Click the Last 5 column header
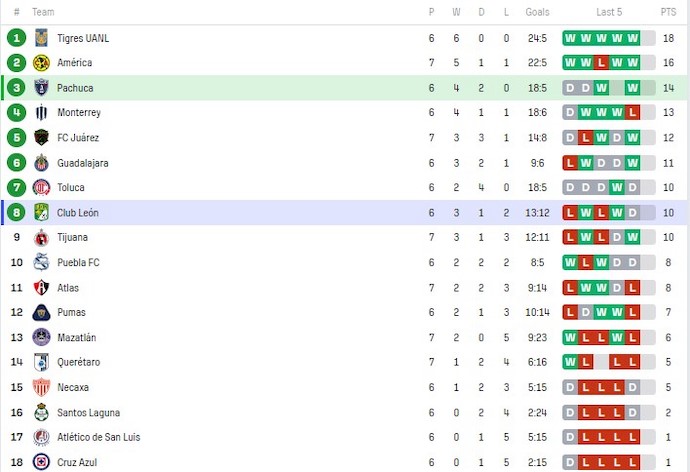The image size is (690, 472). [x=609, y=12]
